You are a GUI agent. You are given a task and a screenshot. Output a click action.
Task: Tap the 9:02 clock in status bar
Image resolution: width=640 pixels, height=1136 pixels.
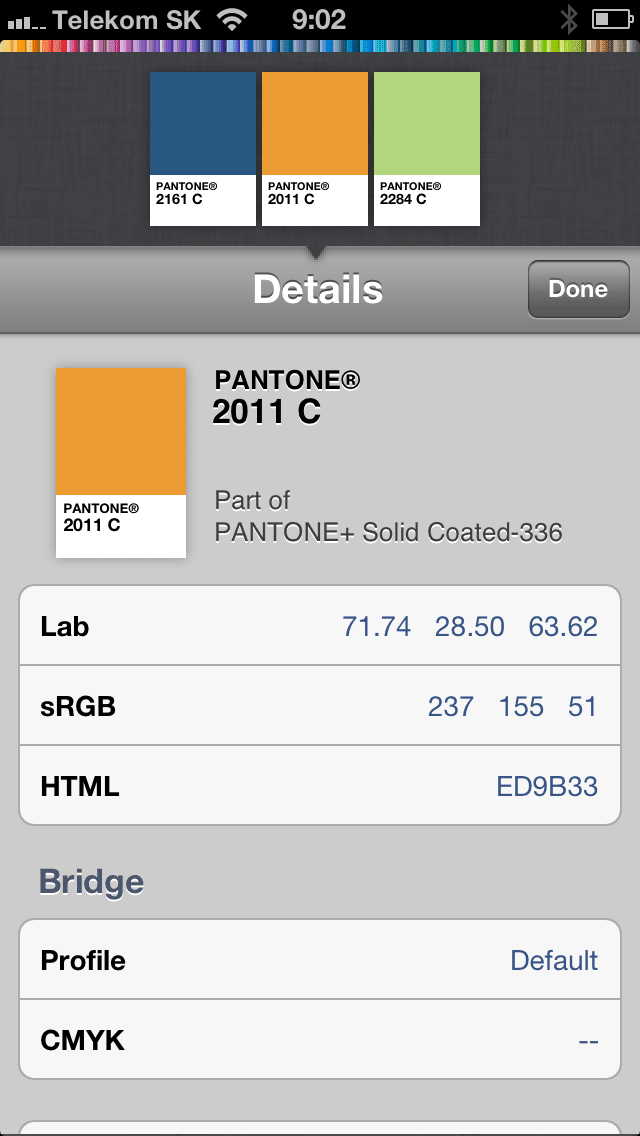pos(319,19)
